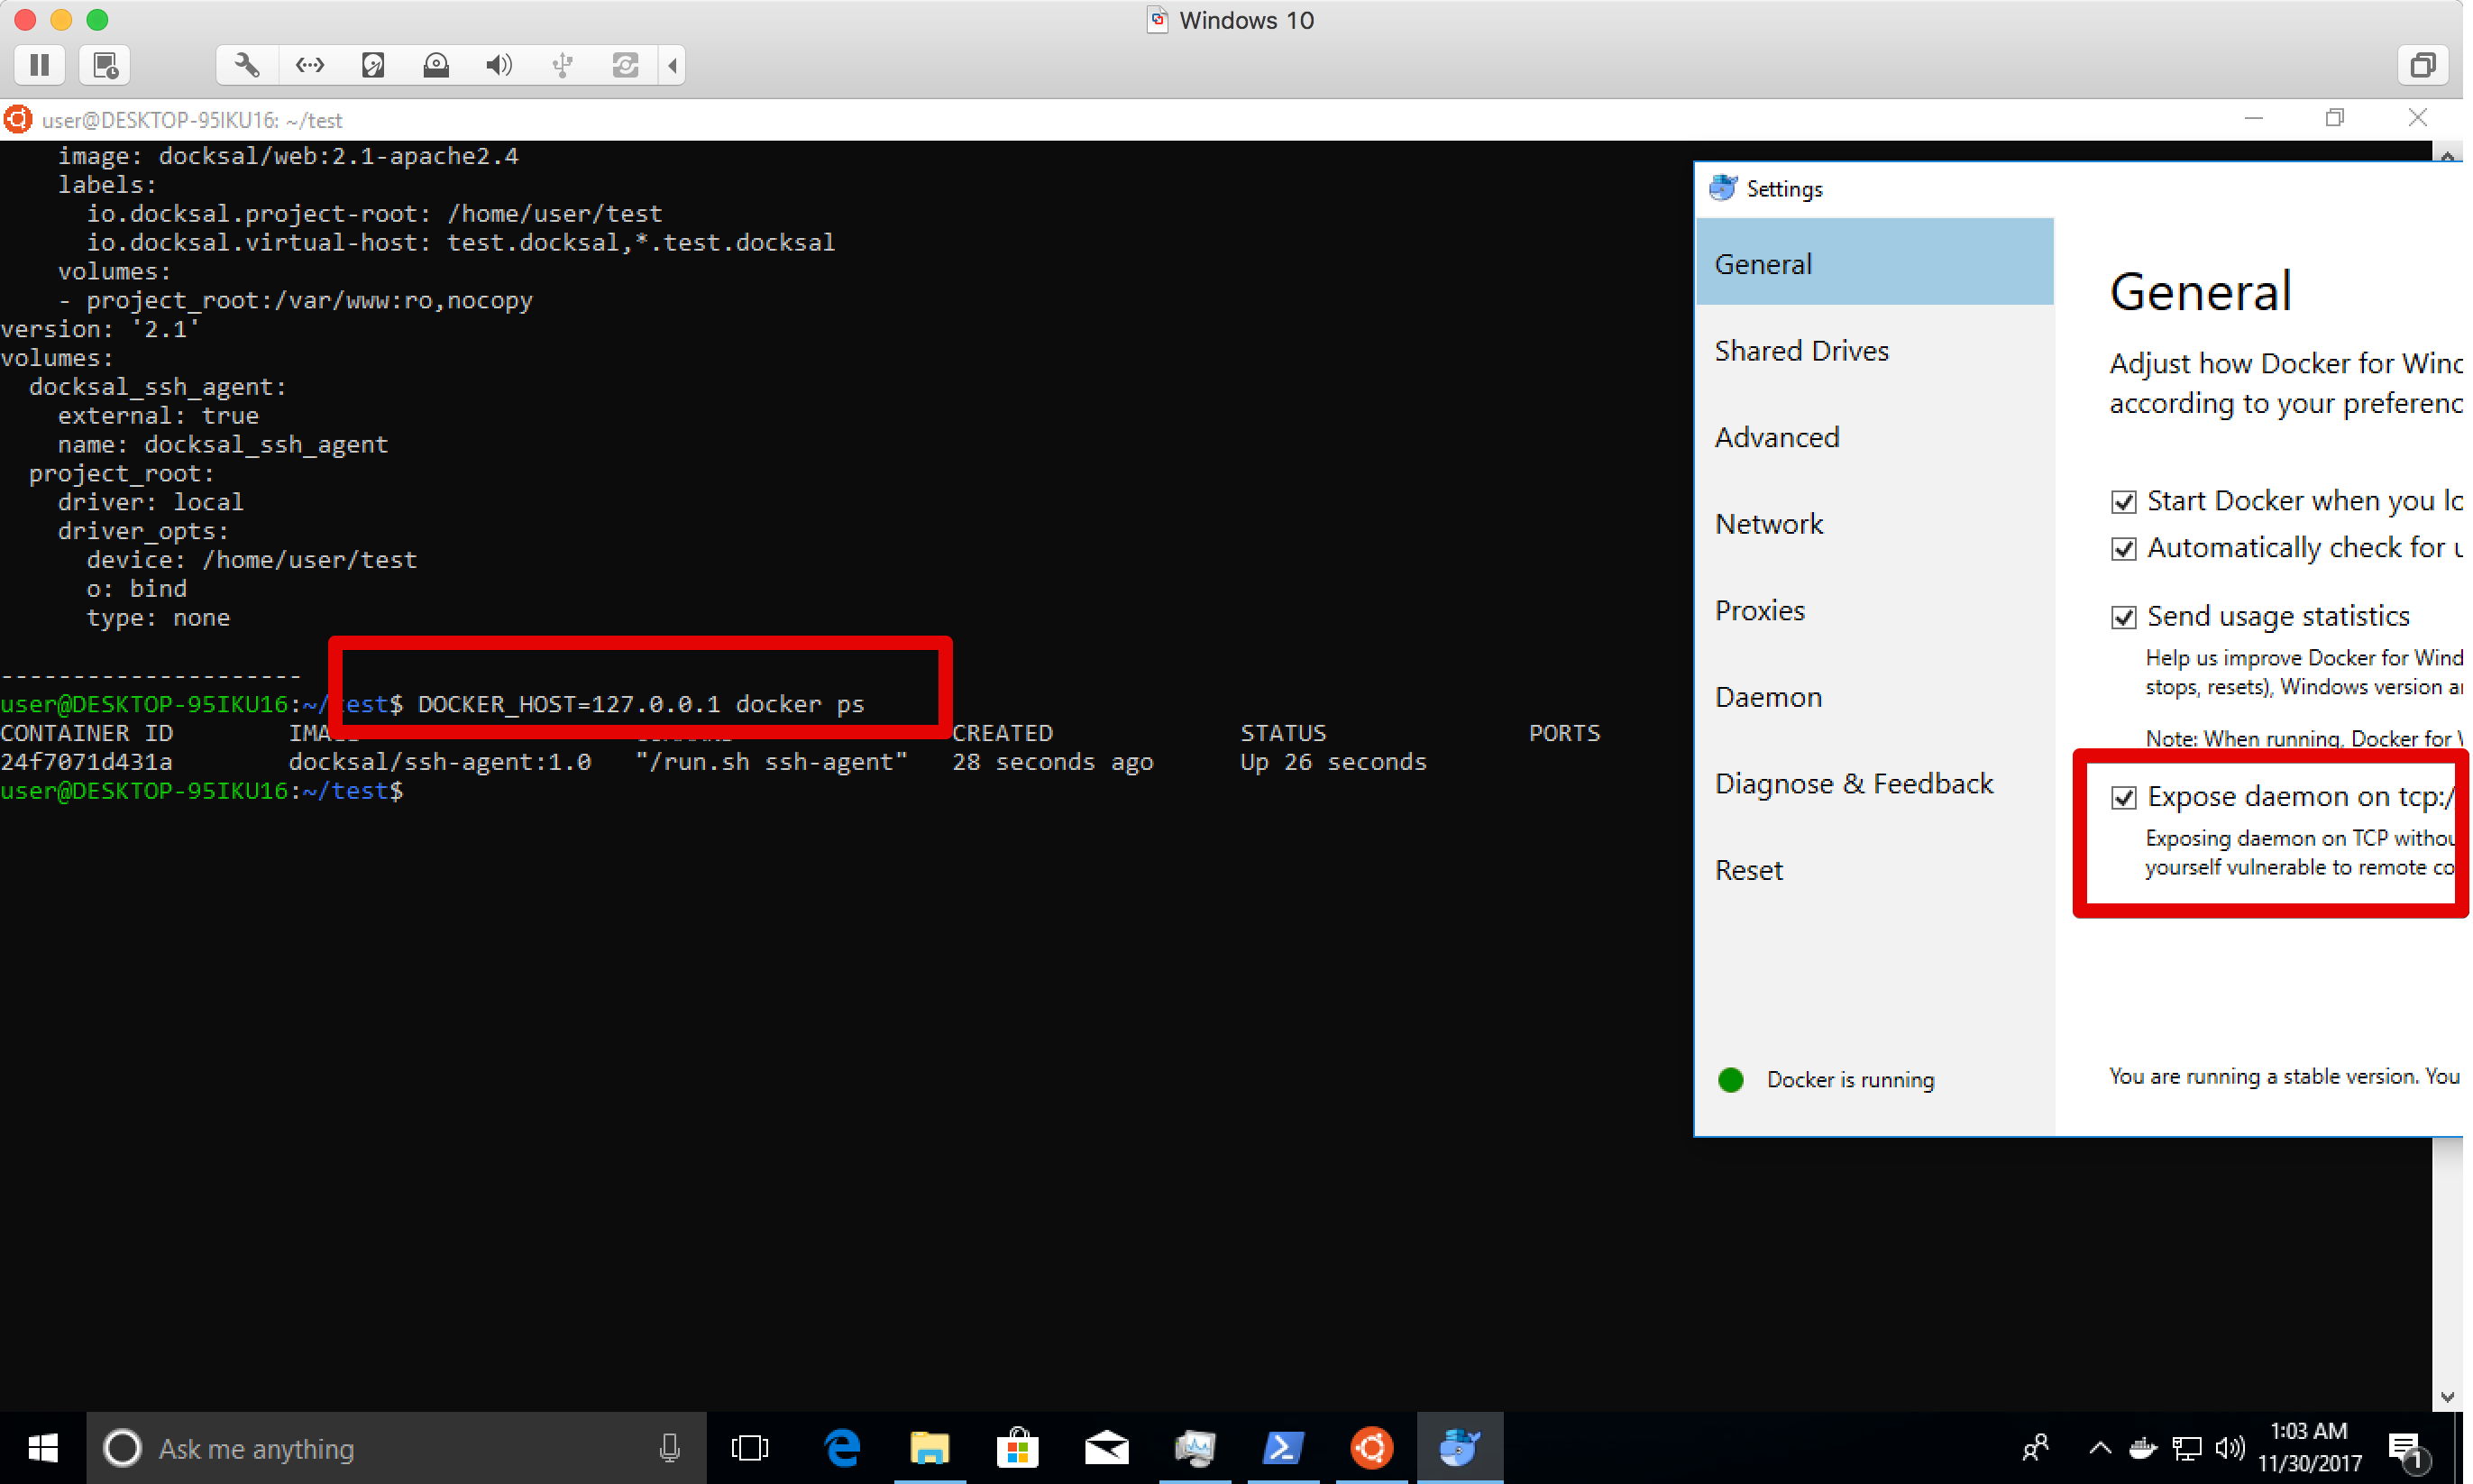
Task: Pause the virtual machine
Action: [39, 65]
